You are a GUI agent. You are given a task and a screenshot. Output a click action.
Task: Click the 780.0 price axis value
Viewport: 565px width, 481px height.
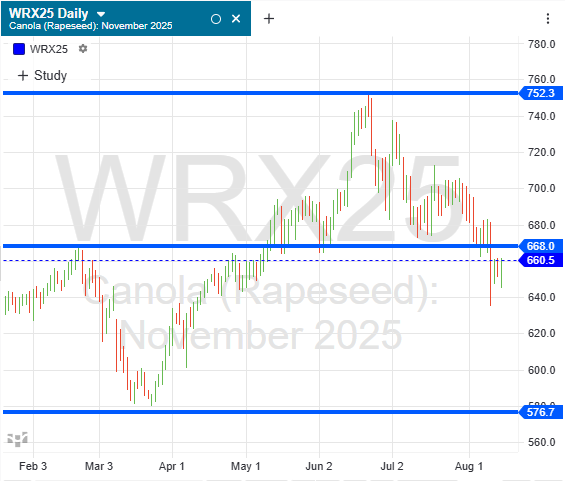coord(542,44)
